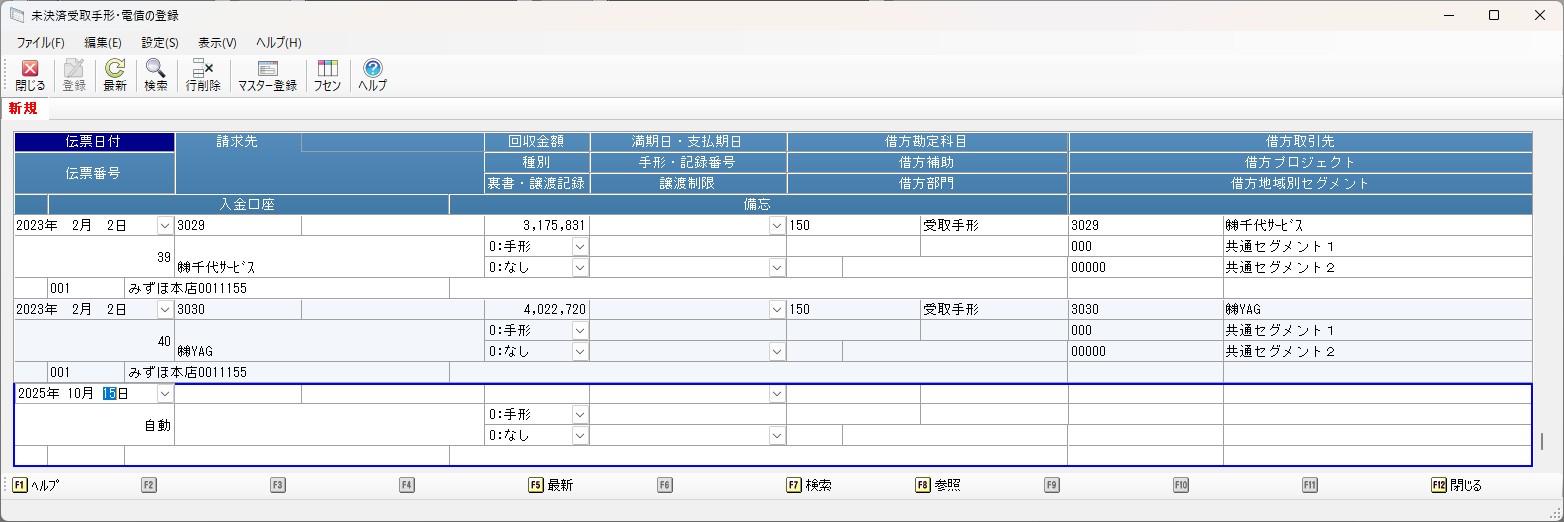Click the フセン sticky note icon
The image size is (1564, 522).
327,75
